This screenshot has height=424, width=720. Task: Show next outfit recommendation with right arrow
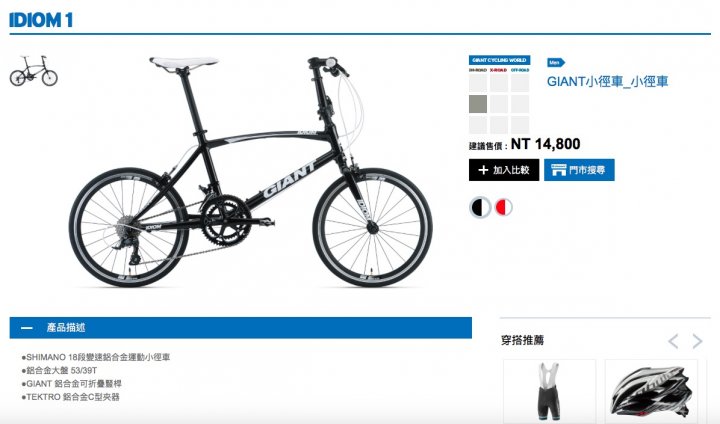pyautogui.click(x=698, y=341)
